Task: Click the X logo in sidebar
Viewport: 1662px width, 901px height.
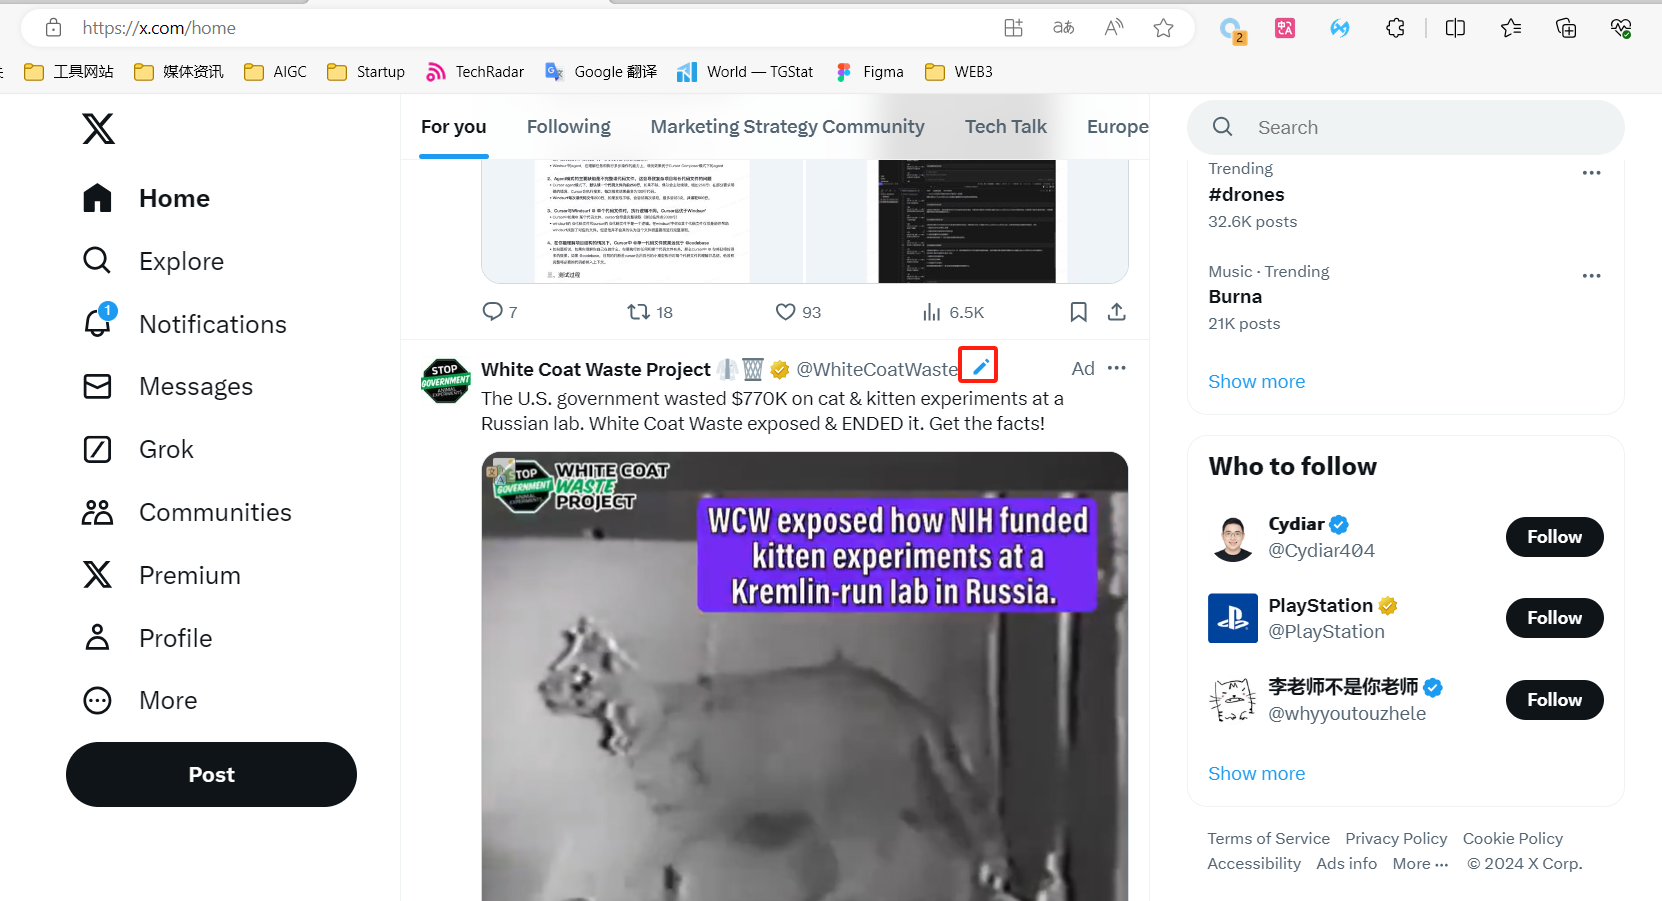Action: [98, 129]
